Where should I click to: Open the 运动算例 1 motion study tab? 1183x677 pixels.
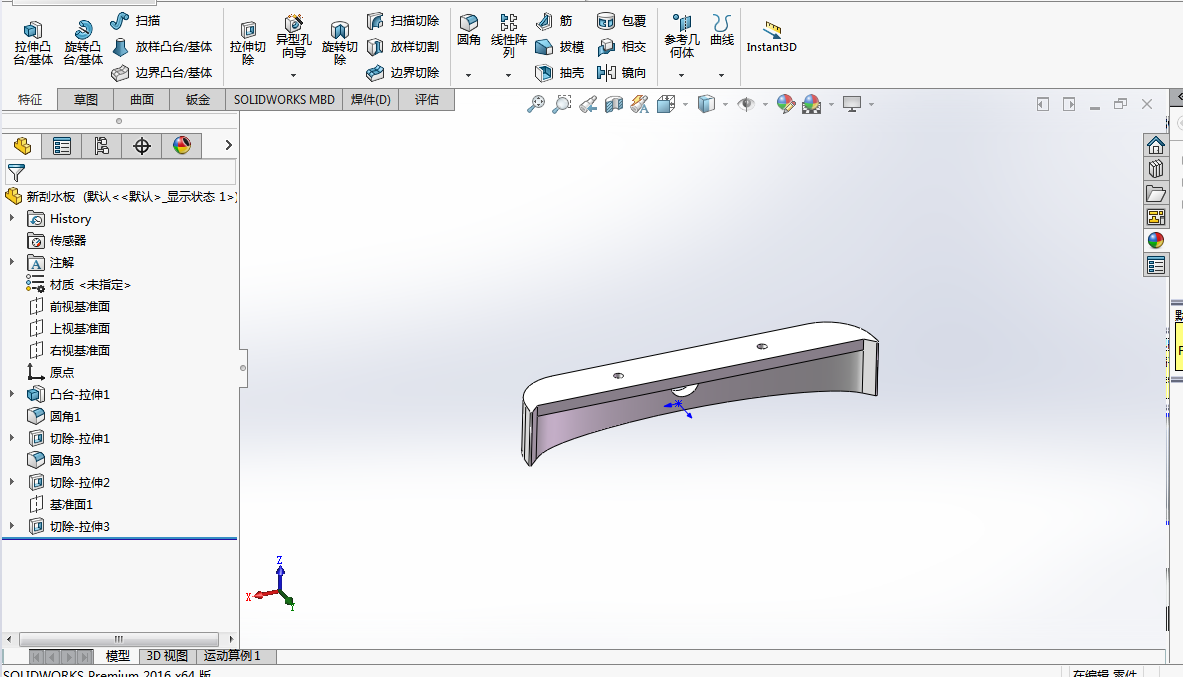pos(235,656)
